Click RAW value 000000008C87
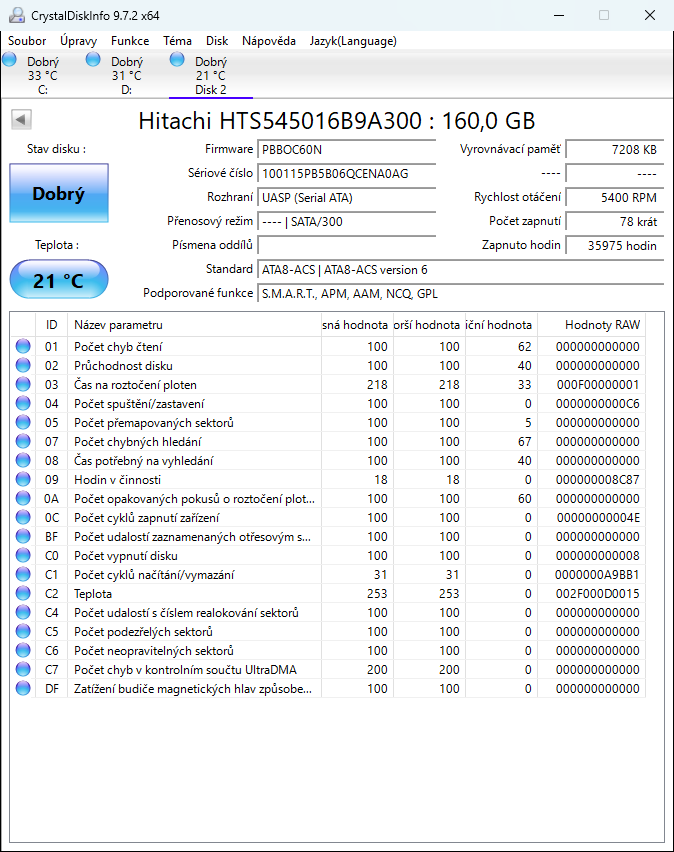Screen dimensions: 674x852 pos(597,480)
